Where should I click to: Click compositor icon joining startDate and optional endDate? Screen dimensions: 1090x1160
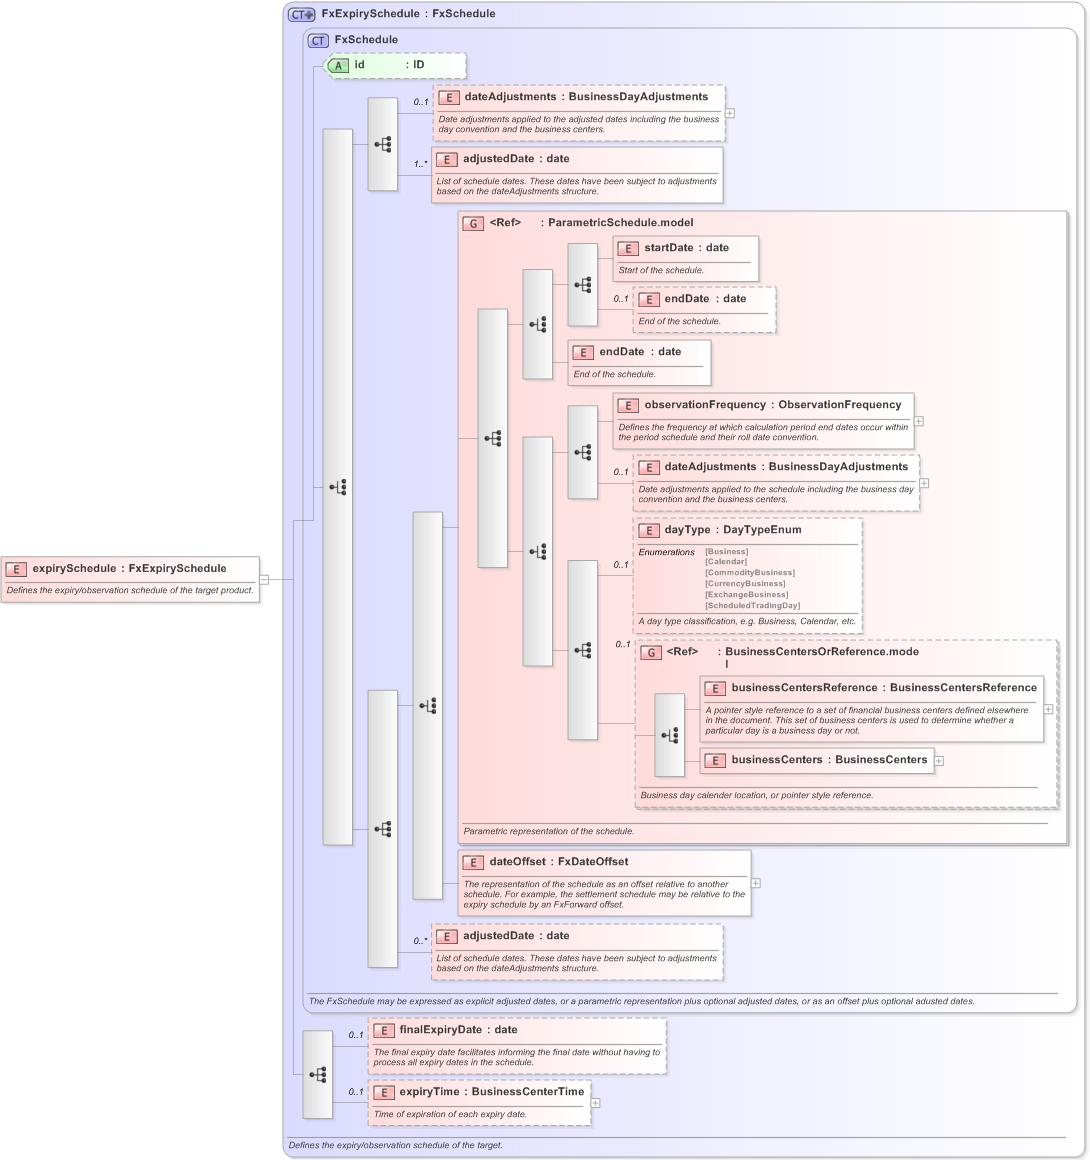tap(582, 285)
